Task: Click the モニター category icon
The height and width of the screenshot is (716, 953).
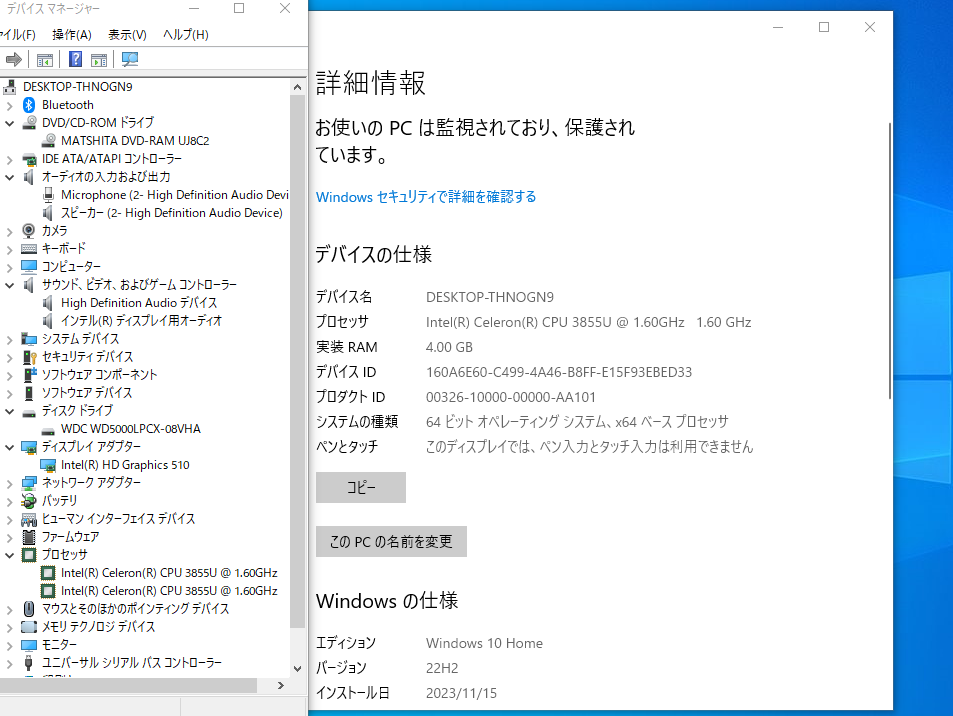Action: (29, 645)
